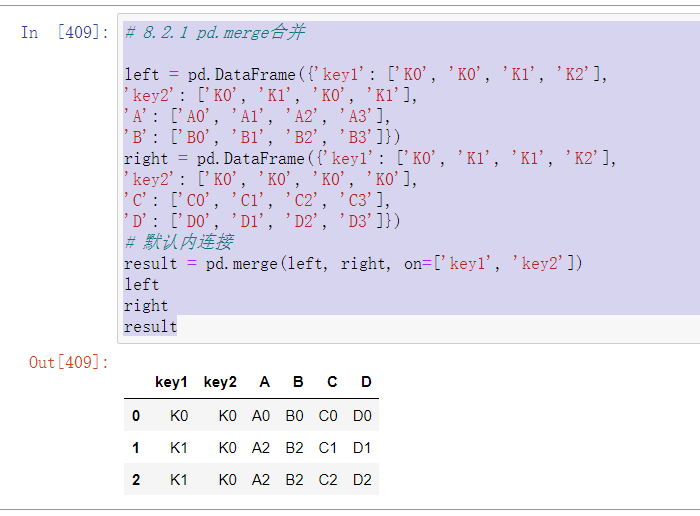Click cell D0 in the output table
700x516 pixels.
(362, 416)
